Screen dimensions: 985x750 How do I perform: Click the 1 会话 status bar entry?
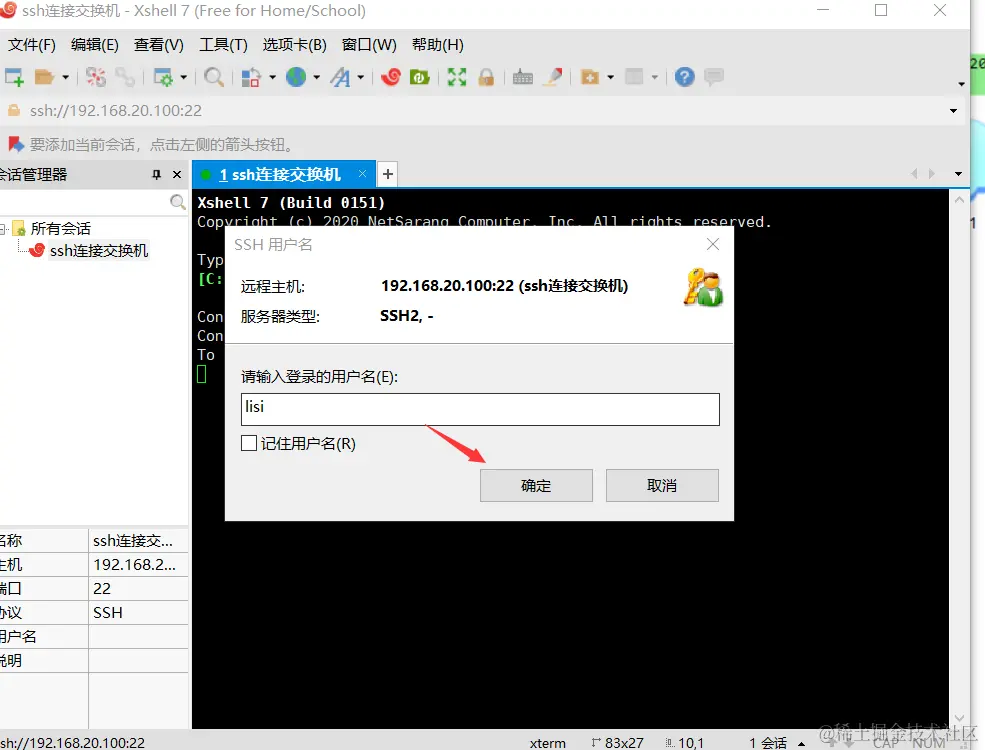click(x=768, y=743)
